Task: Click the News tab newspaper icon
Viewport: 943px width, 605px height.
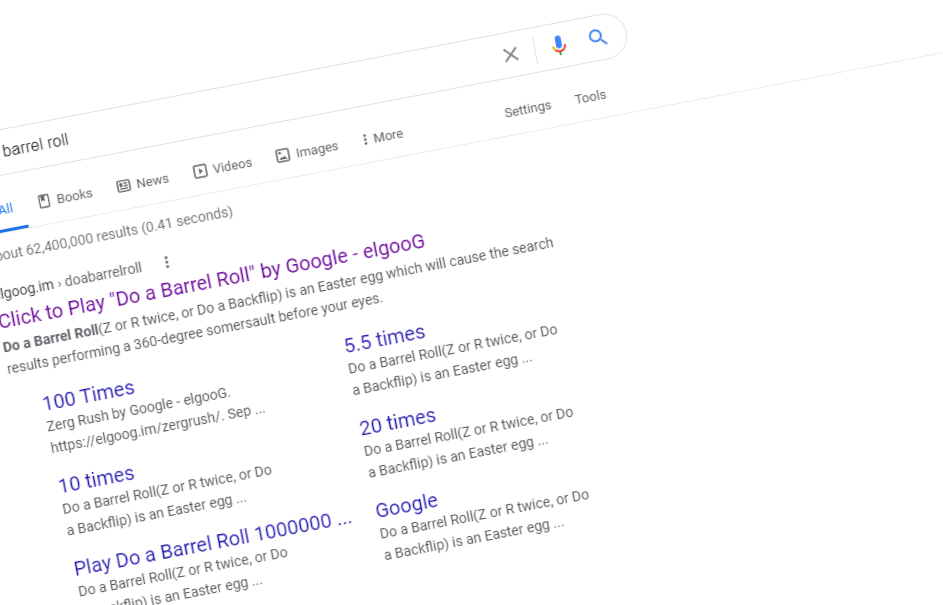Action: (x=123, y=186)
